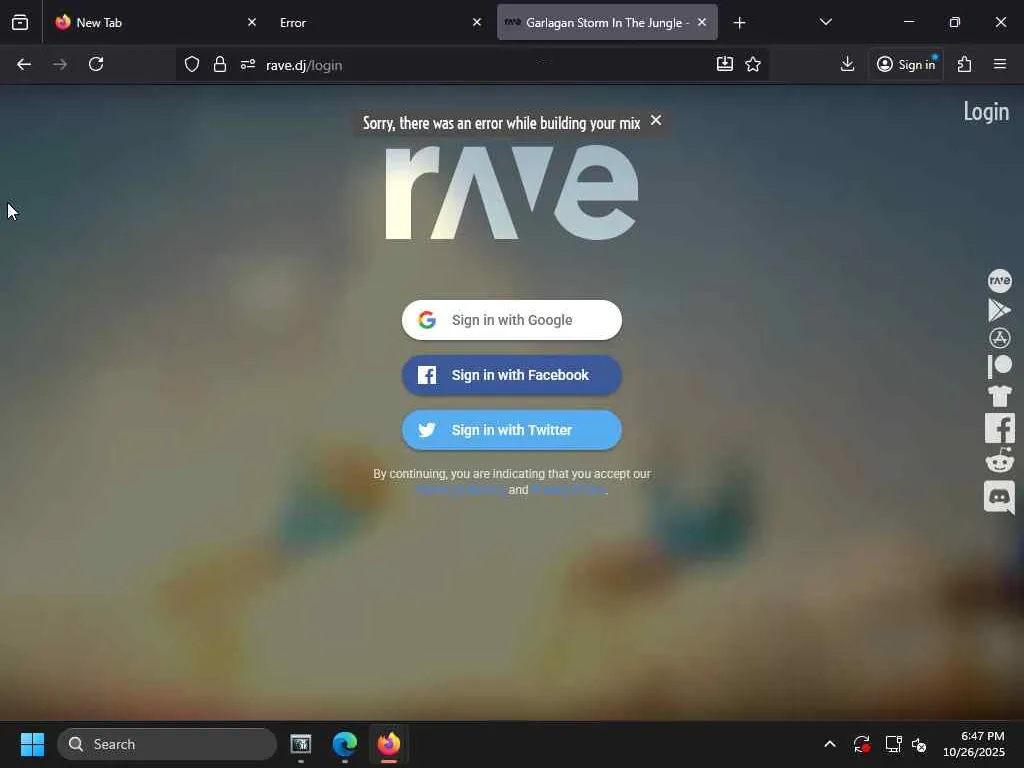1024x768 pixels.
Task: Click the taskbar Search box
Action: [x=167, y=744]
